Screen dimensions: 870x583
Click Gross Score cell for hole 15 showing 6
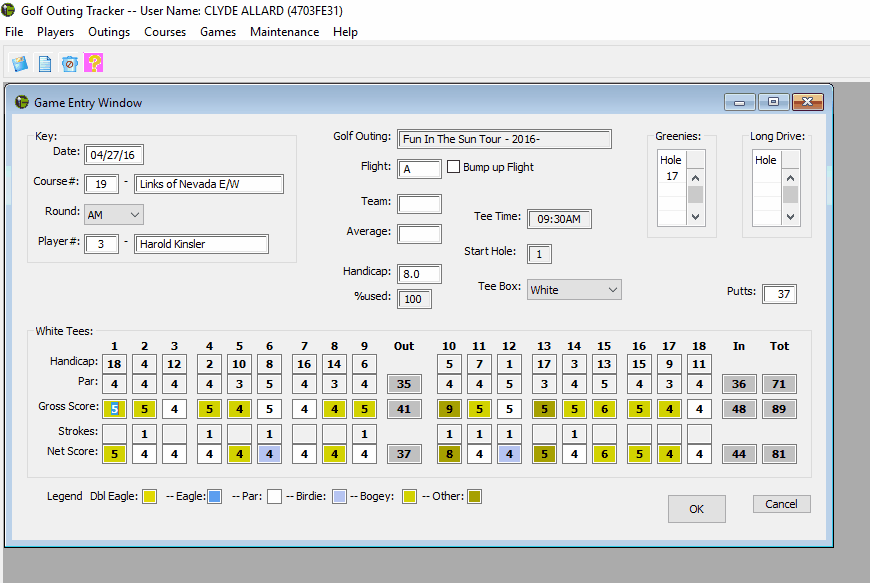(x=604, y=409)
